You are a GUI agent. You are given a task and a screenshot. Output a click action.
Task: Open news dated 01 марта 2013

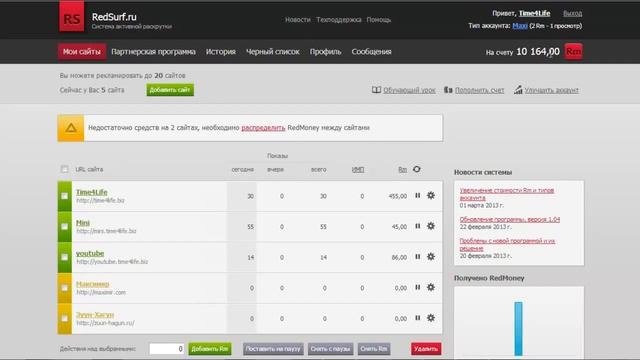507,194
